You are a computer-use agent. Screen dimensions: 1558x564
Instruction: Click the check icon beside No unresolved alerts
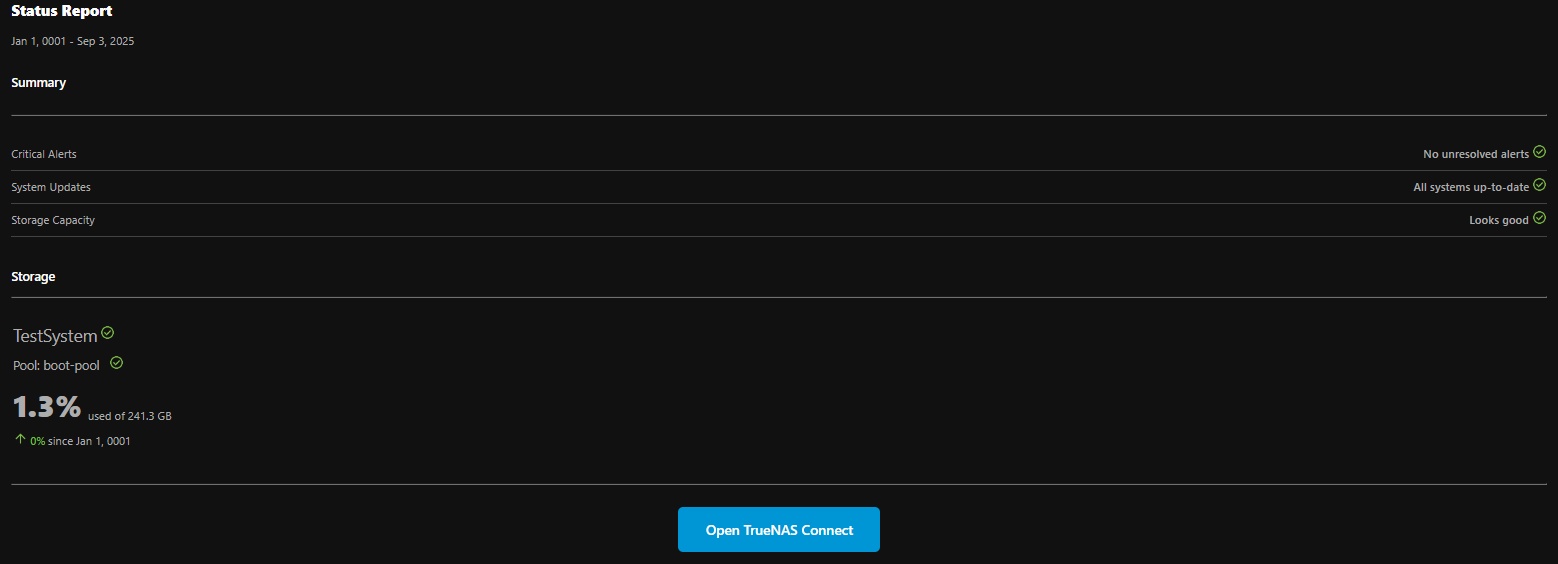tap(1539, 152)
